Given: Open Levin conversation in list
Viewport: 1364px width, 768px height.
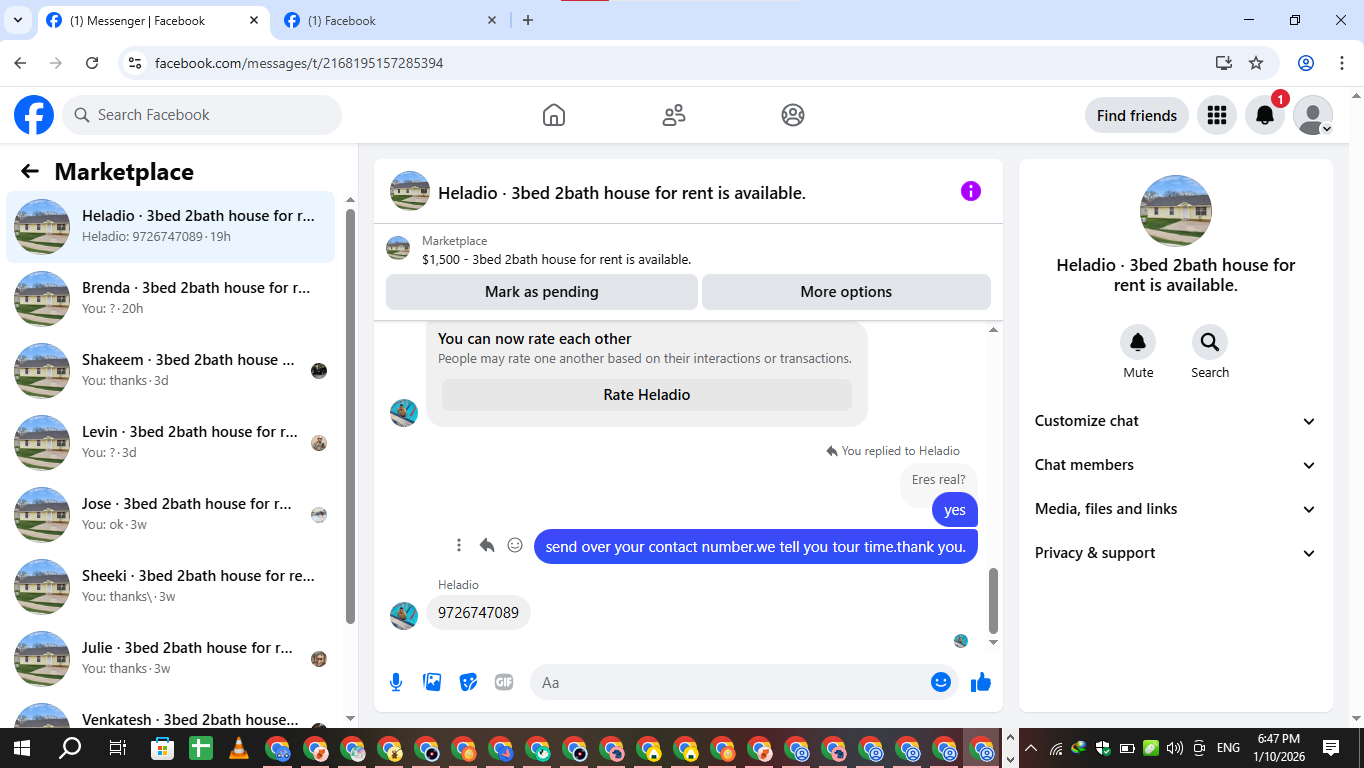Looking at the screenshot, I should [171, 443].
